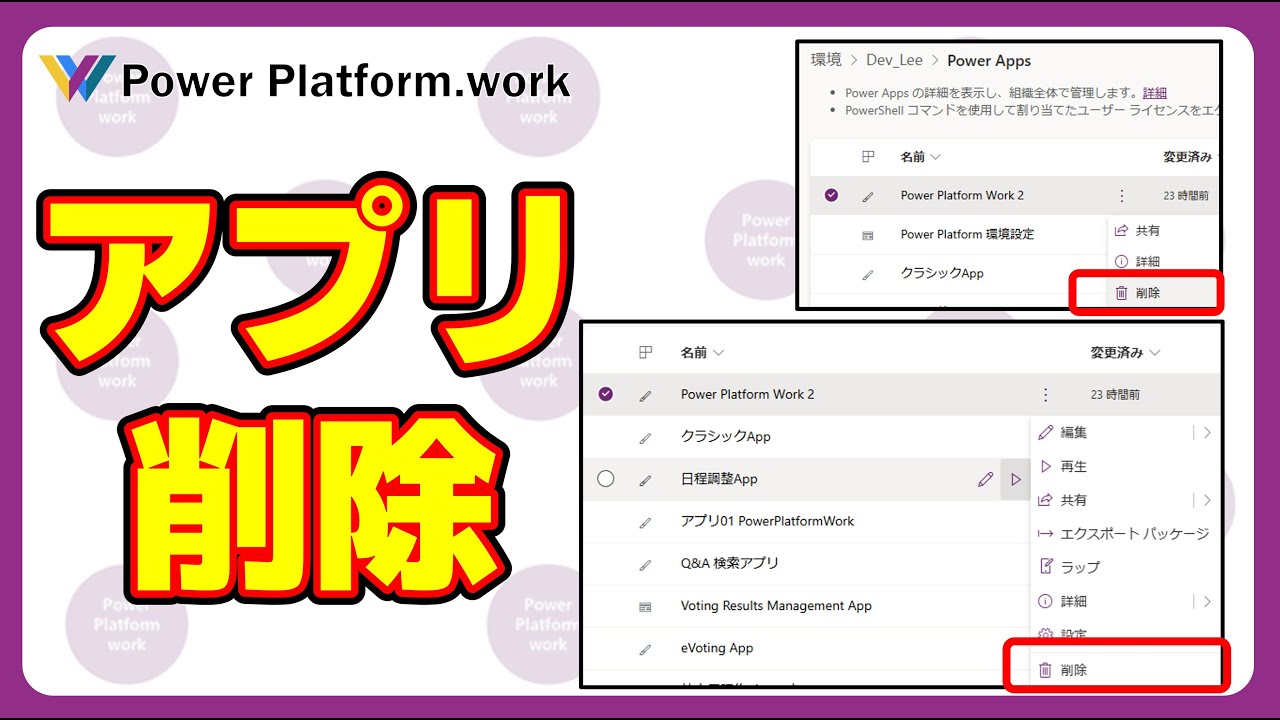Click the pencil icon beside クラシックApp in upper list
The height and width of the screenshot is (720, 1280).
coord(868,274)
